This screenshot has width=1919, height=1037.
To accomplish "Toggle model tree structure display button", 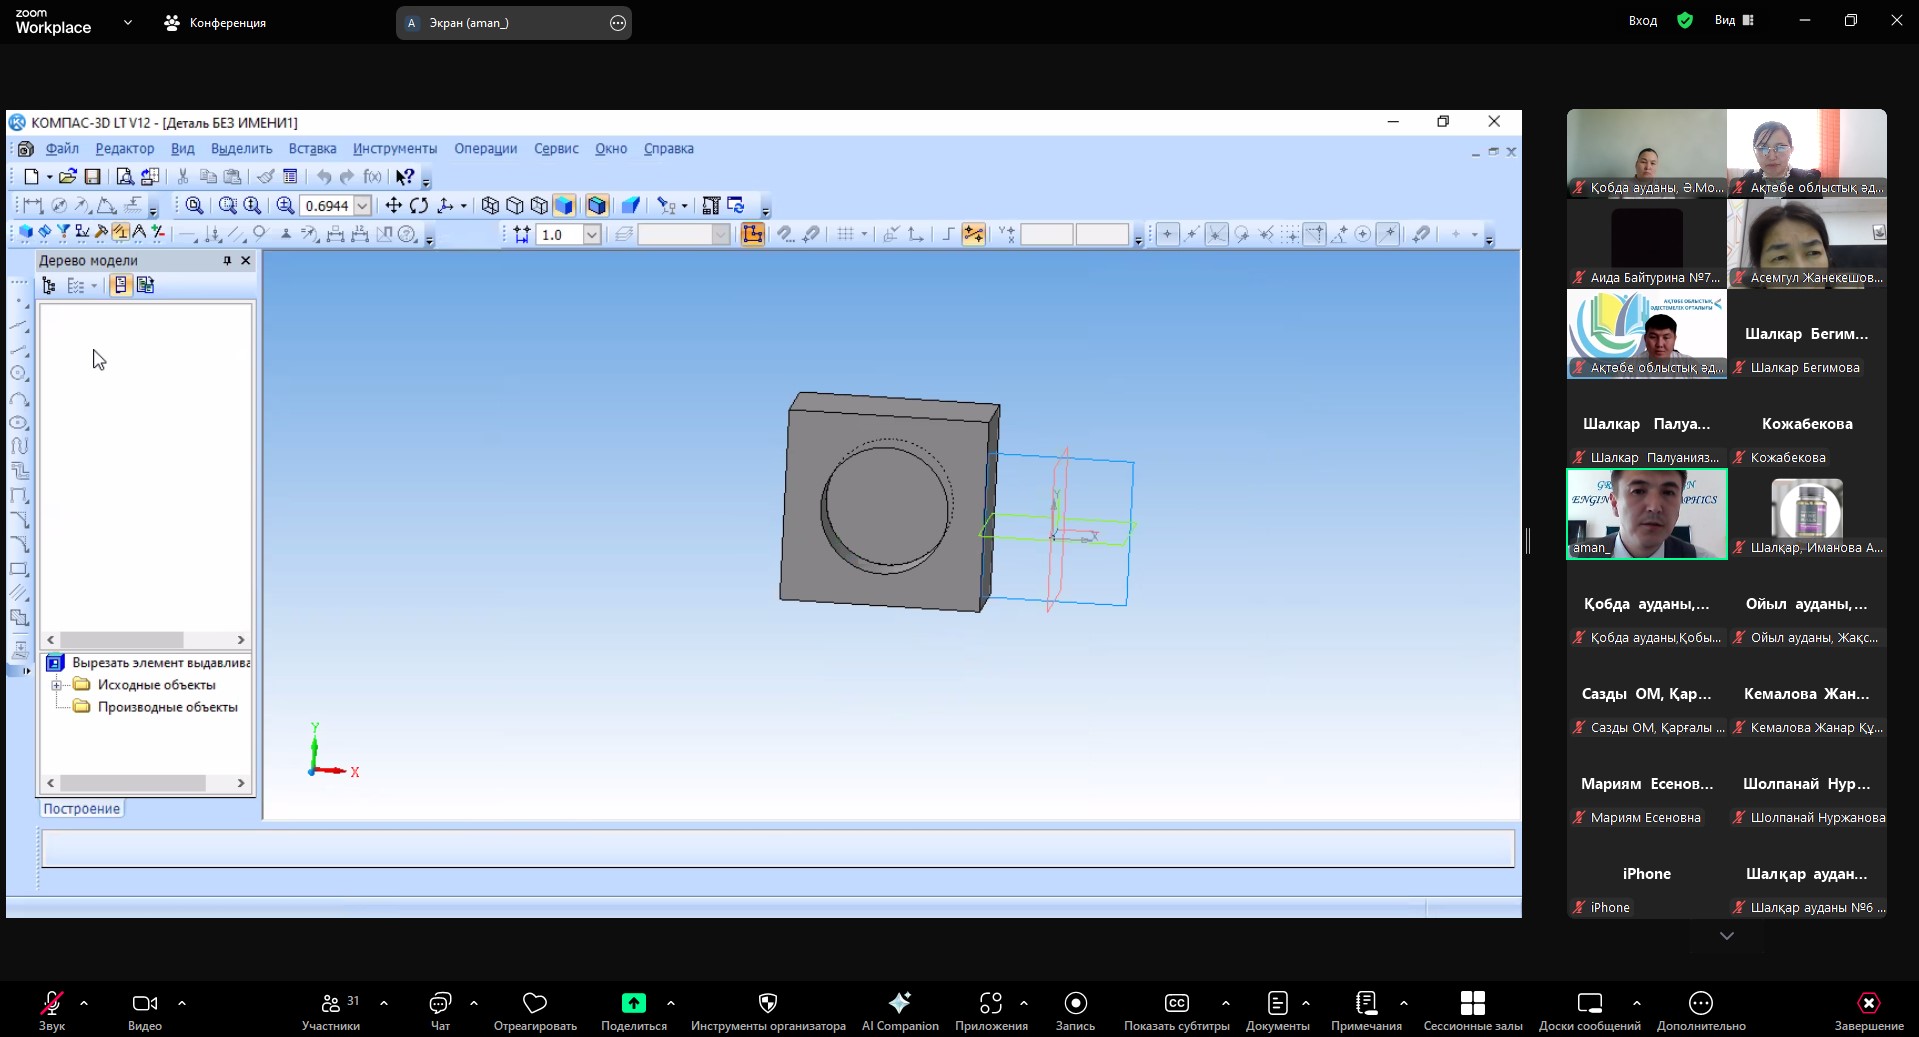I will click(49, 286).
